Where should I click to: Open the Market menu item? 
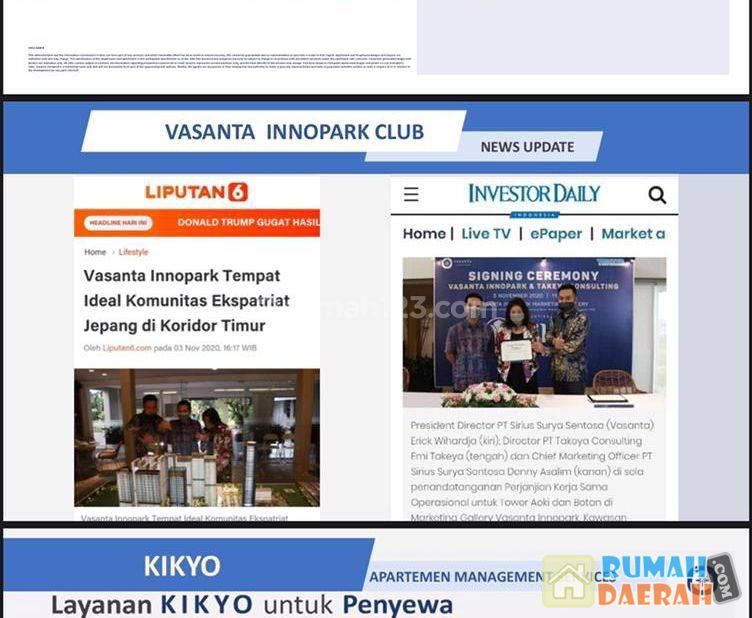[633, 233]
